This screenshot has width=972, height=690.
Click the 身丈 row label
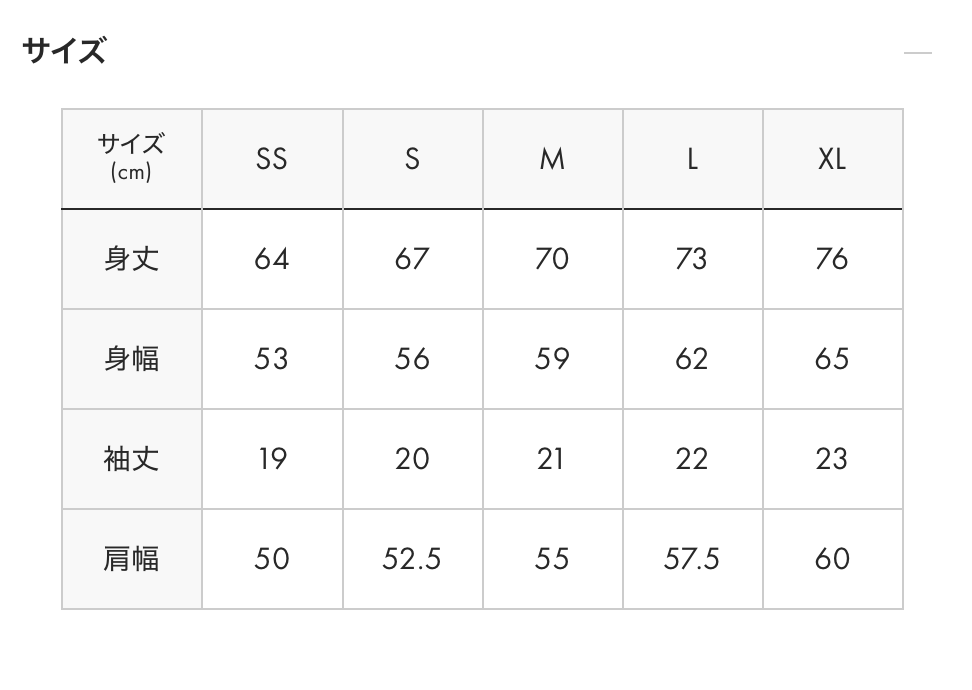click(131, 259)
